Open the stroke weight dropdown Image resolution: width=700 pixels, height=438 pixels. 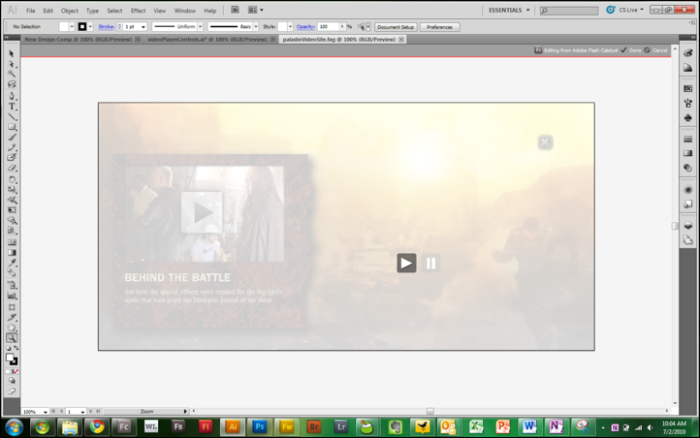[x=143, y=27]
